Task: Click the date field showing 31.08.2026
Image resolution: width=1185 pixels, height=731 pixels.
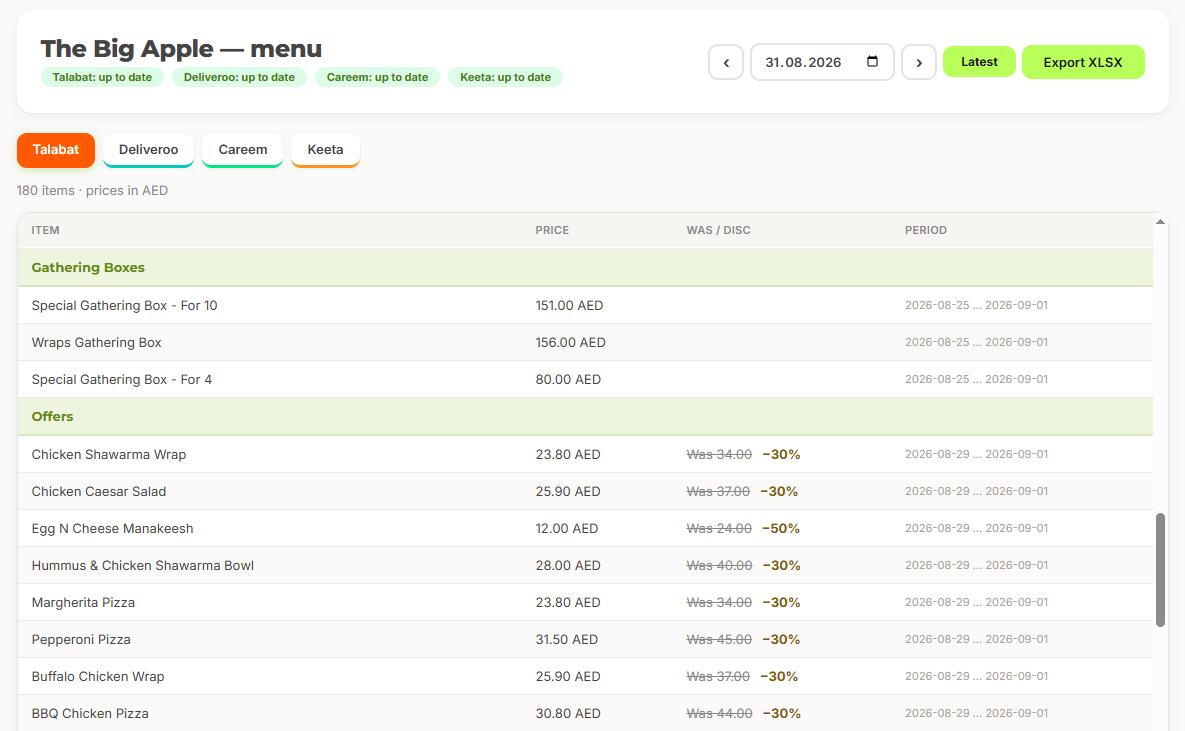Action: [821, 62]
